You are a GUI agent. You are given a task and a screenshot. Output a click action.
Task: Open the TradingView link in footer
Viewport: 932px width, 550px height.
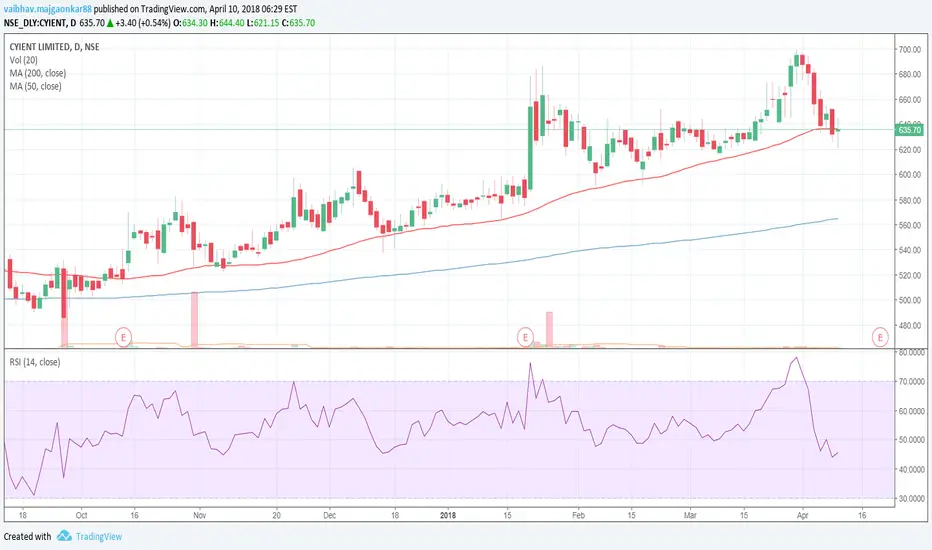tap(99, 536)
